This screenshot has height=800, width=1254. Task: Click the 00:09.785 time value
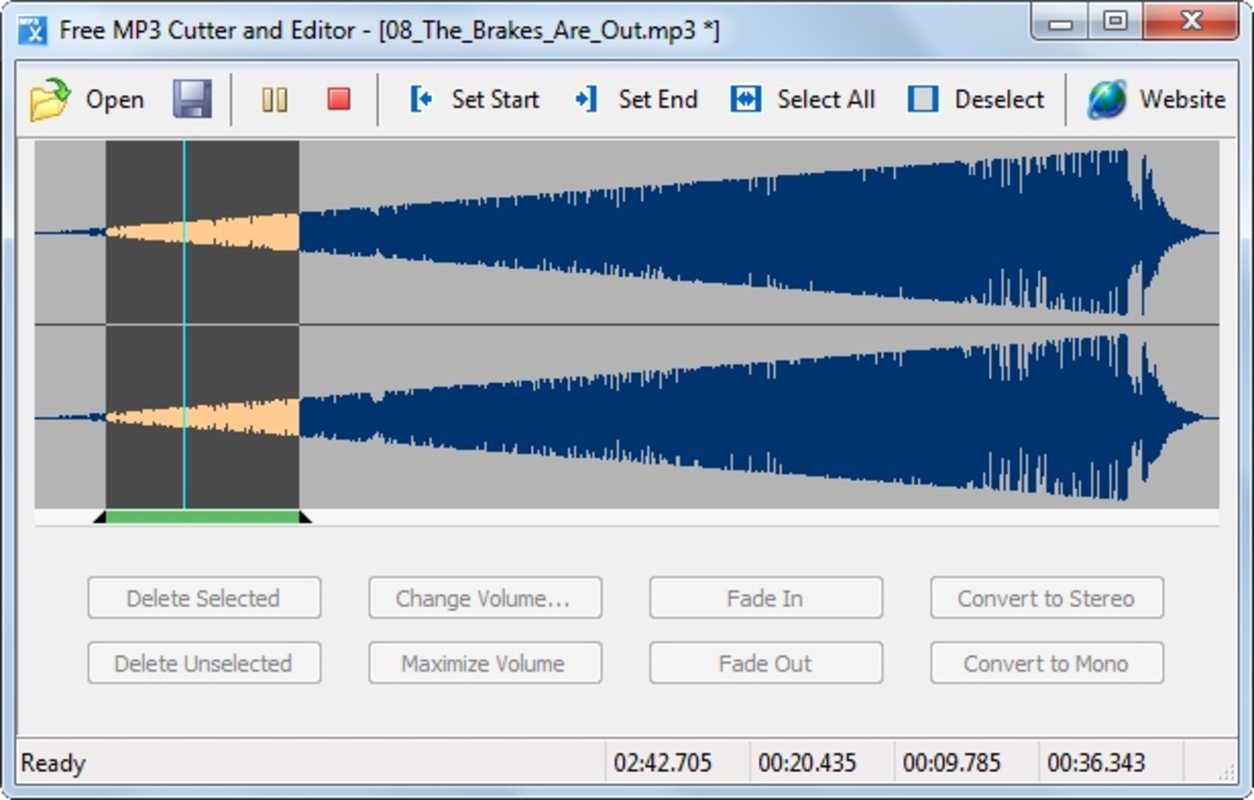click(x=951, y=763)
